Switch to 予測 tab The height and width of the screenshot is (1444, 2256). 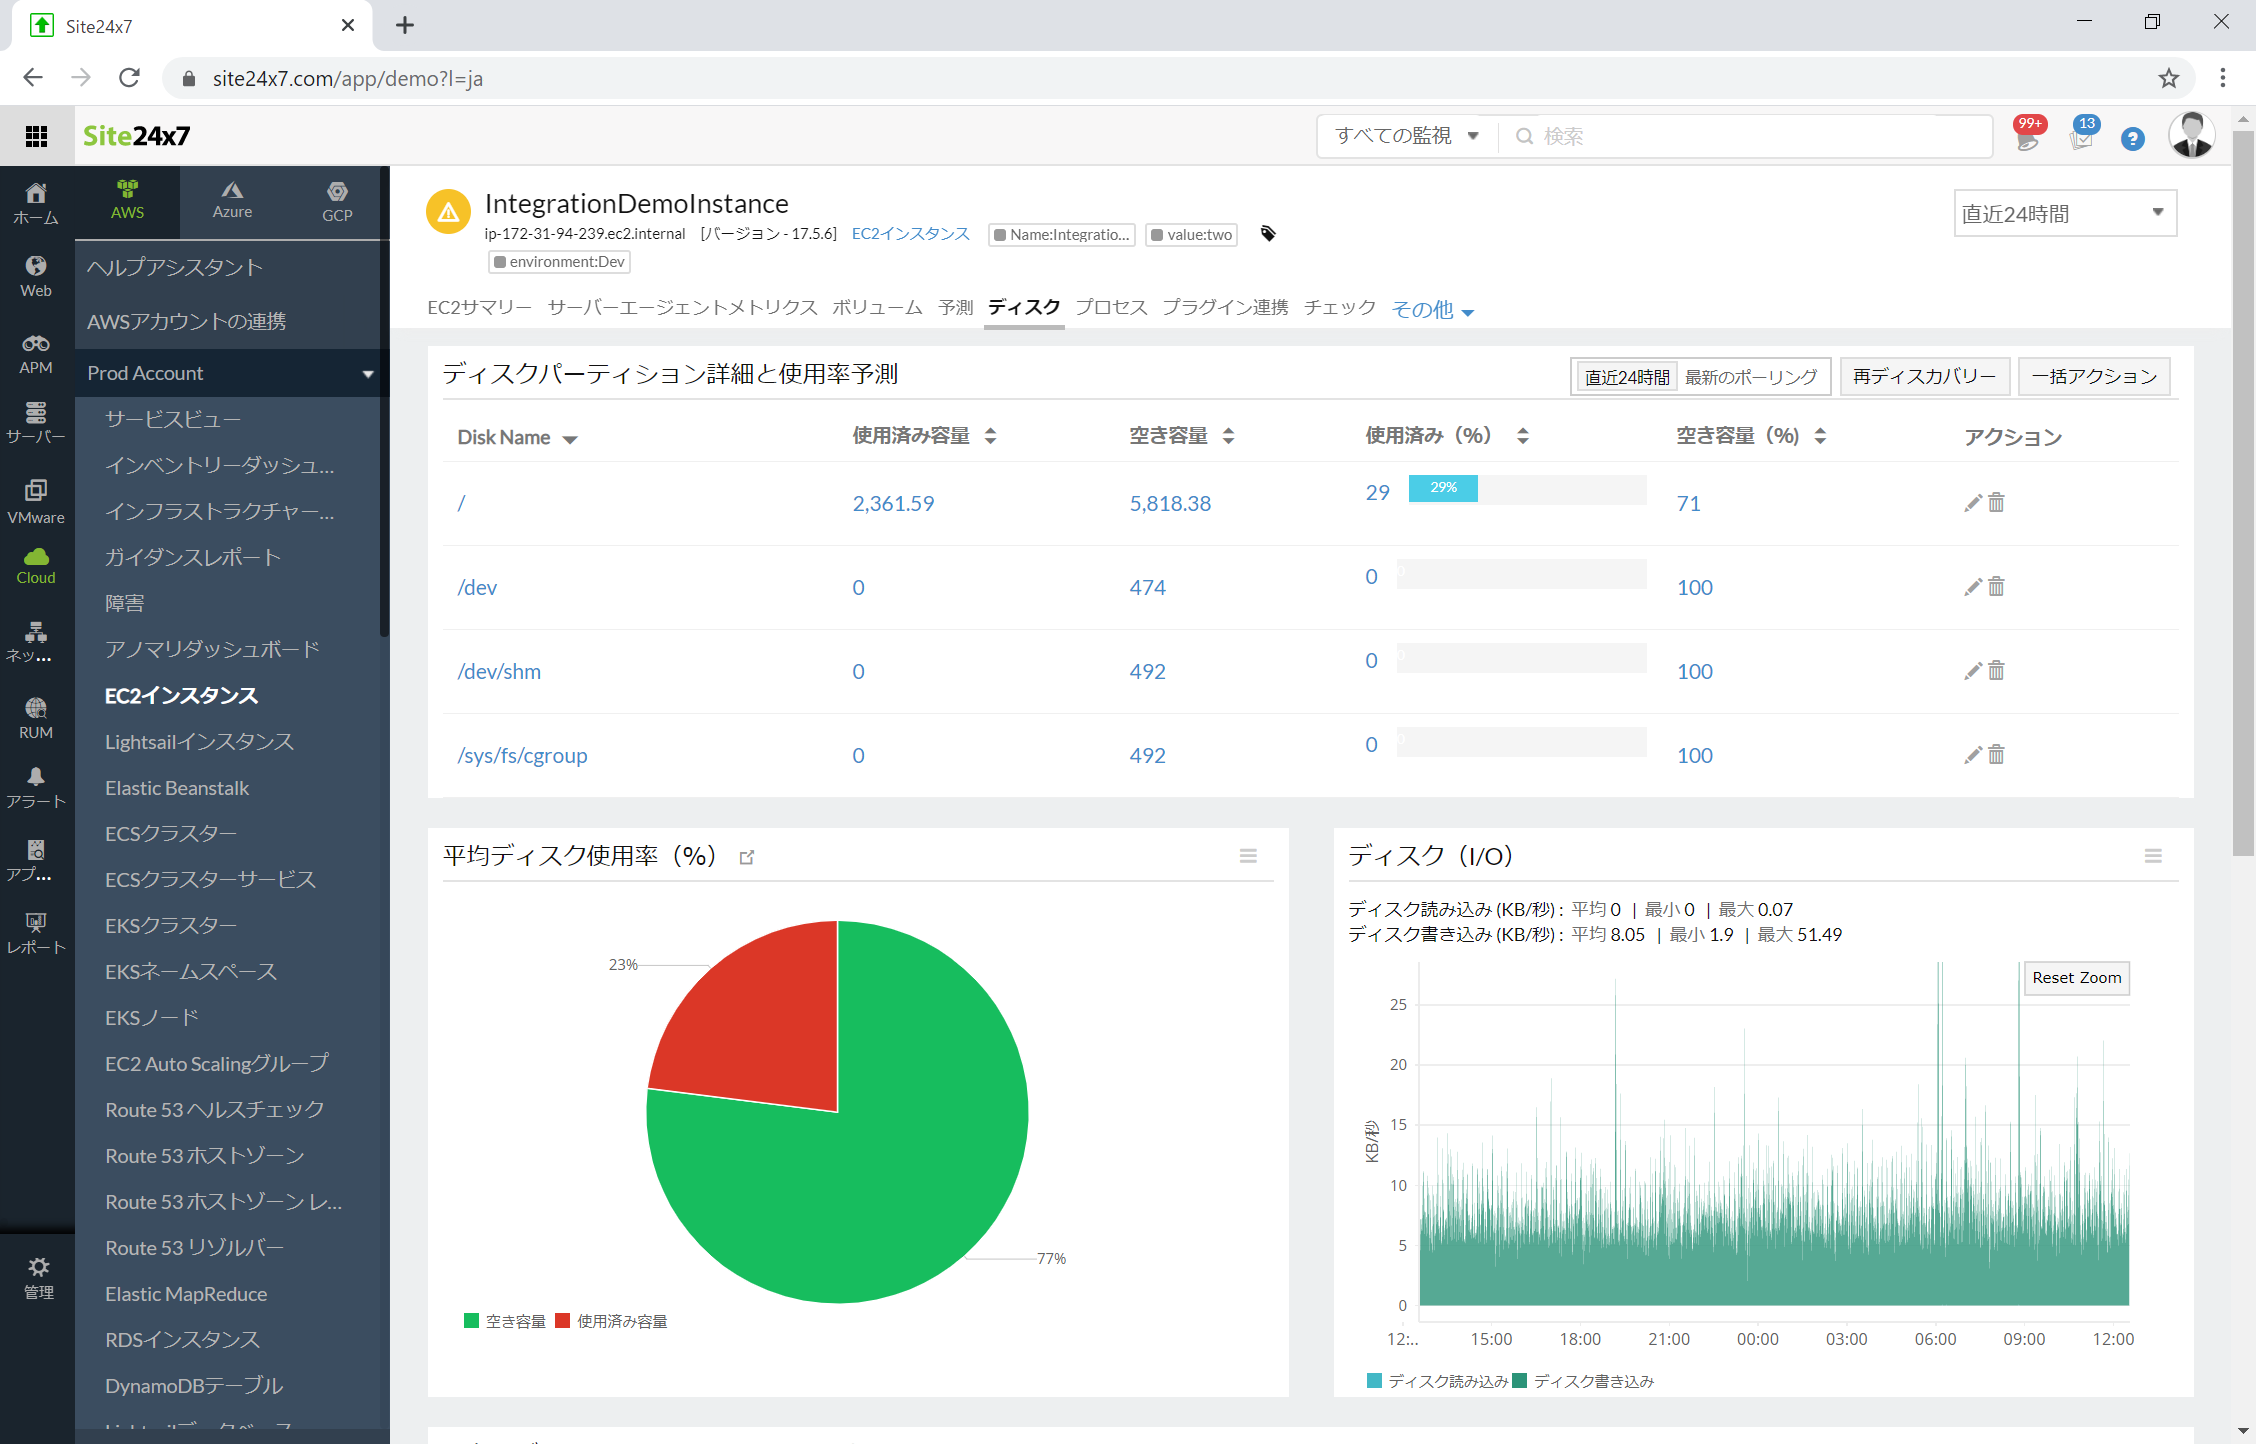coord(955,308)
